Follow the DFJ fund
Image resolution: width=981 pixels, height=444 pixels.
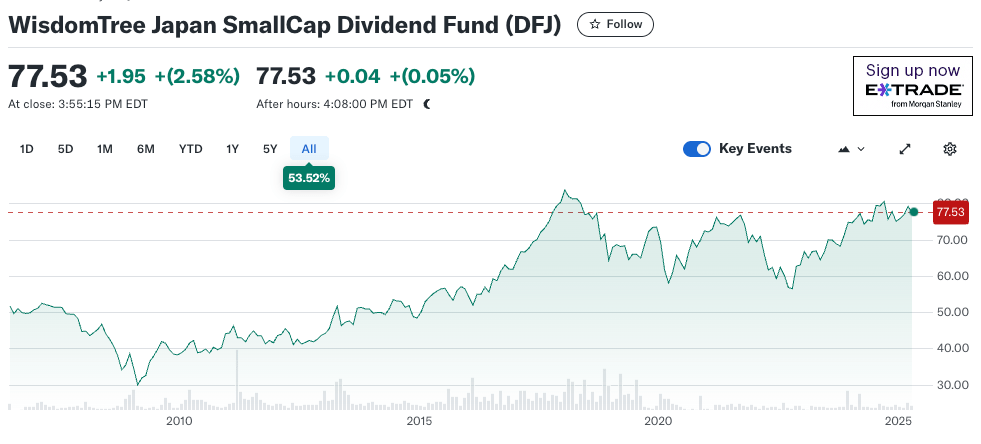tap(615, 24)
